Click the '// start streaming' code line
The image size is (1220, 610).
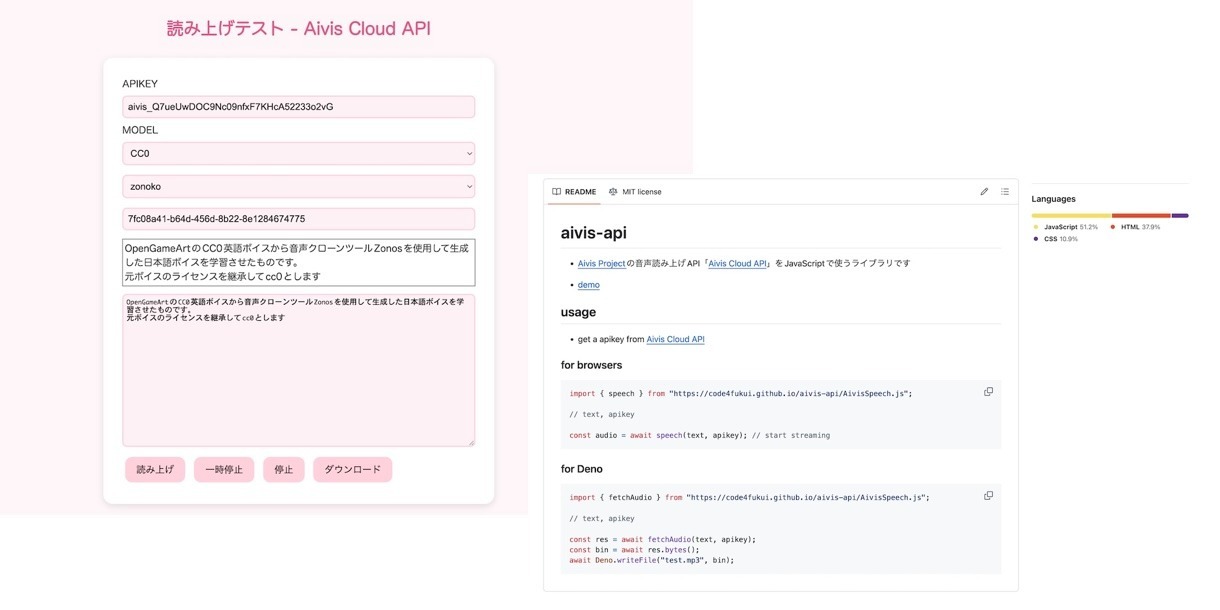700,436
